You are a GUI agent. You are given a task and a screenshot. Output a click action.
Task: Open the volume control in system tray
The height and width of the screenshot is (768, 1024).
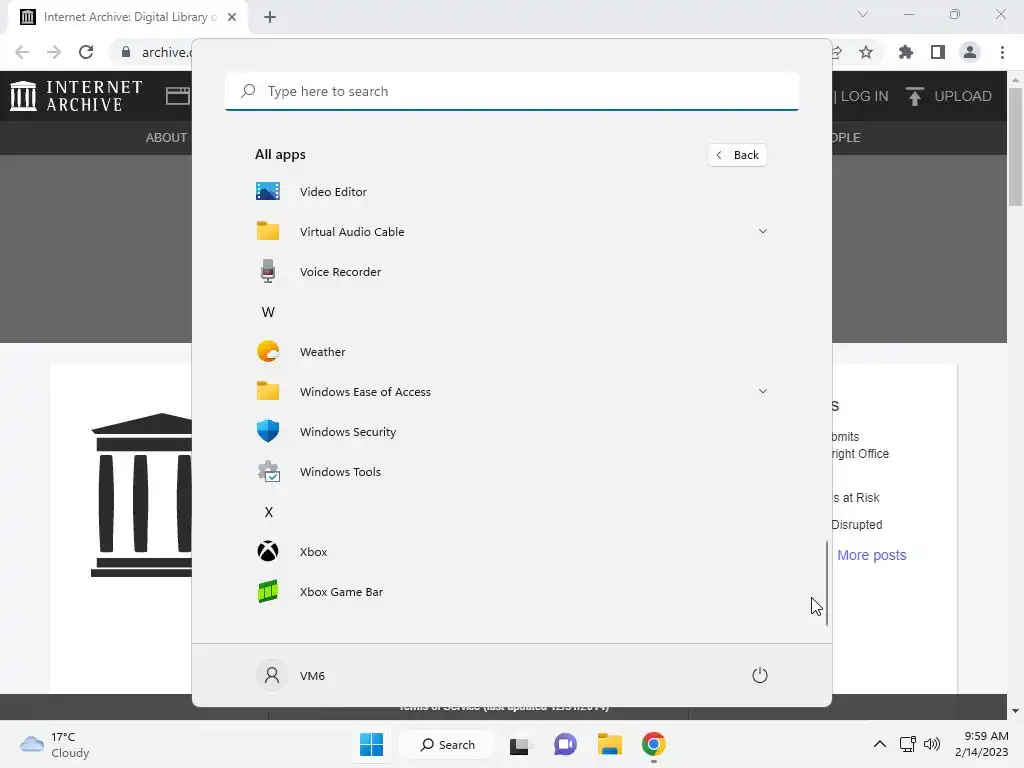click(932, 744)
